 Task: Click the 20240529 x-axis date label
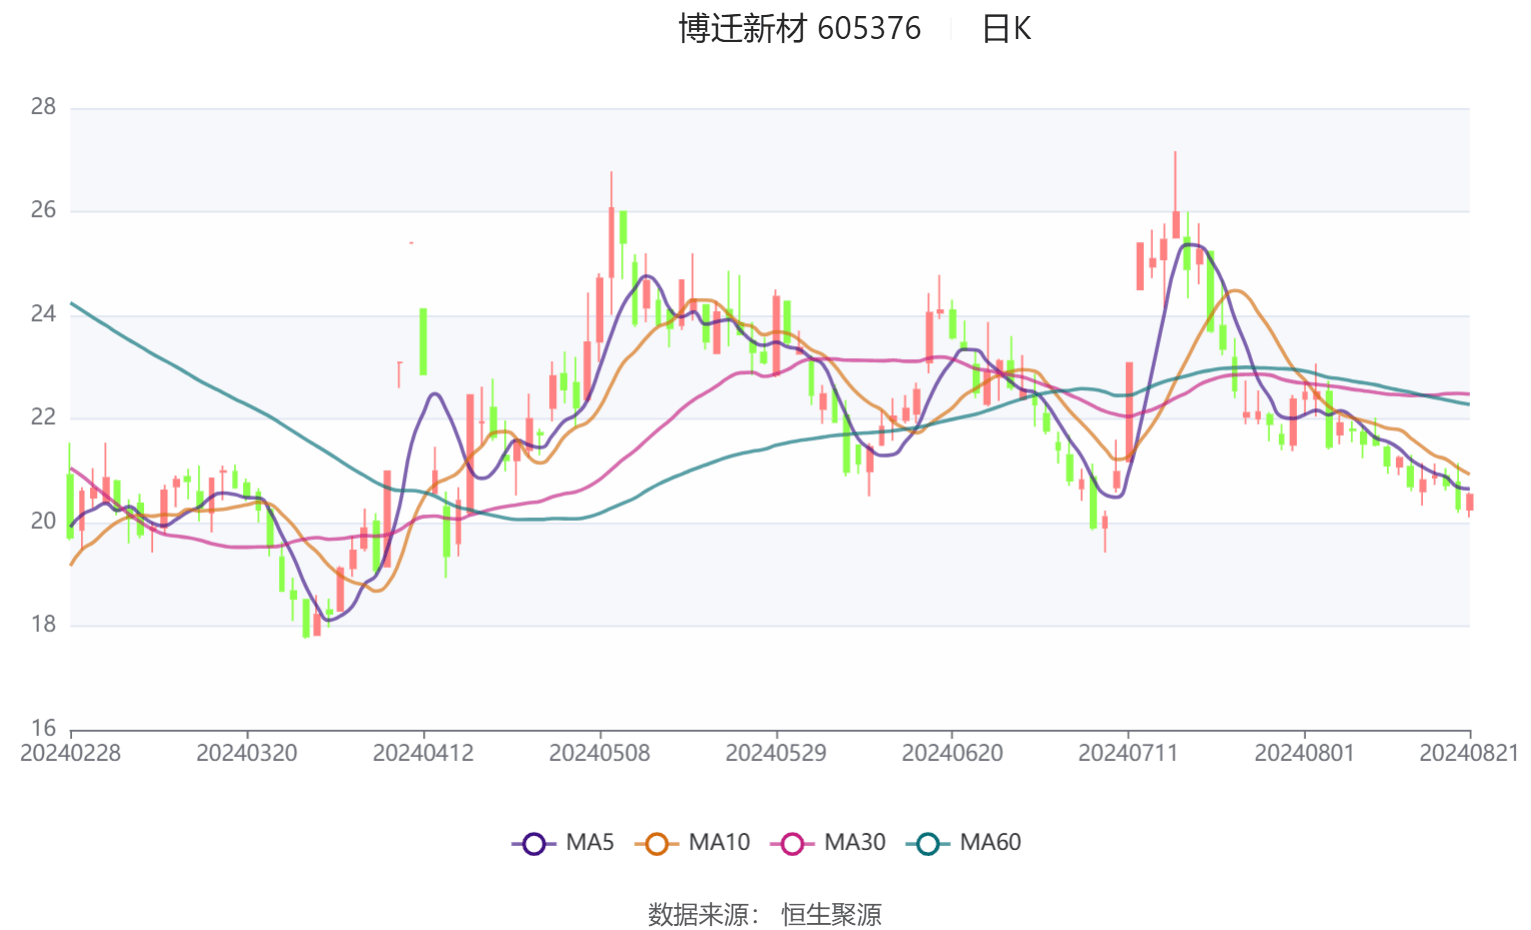click(776, 753)
